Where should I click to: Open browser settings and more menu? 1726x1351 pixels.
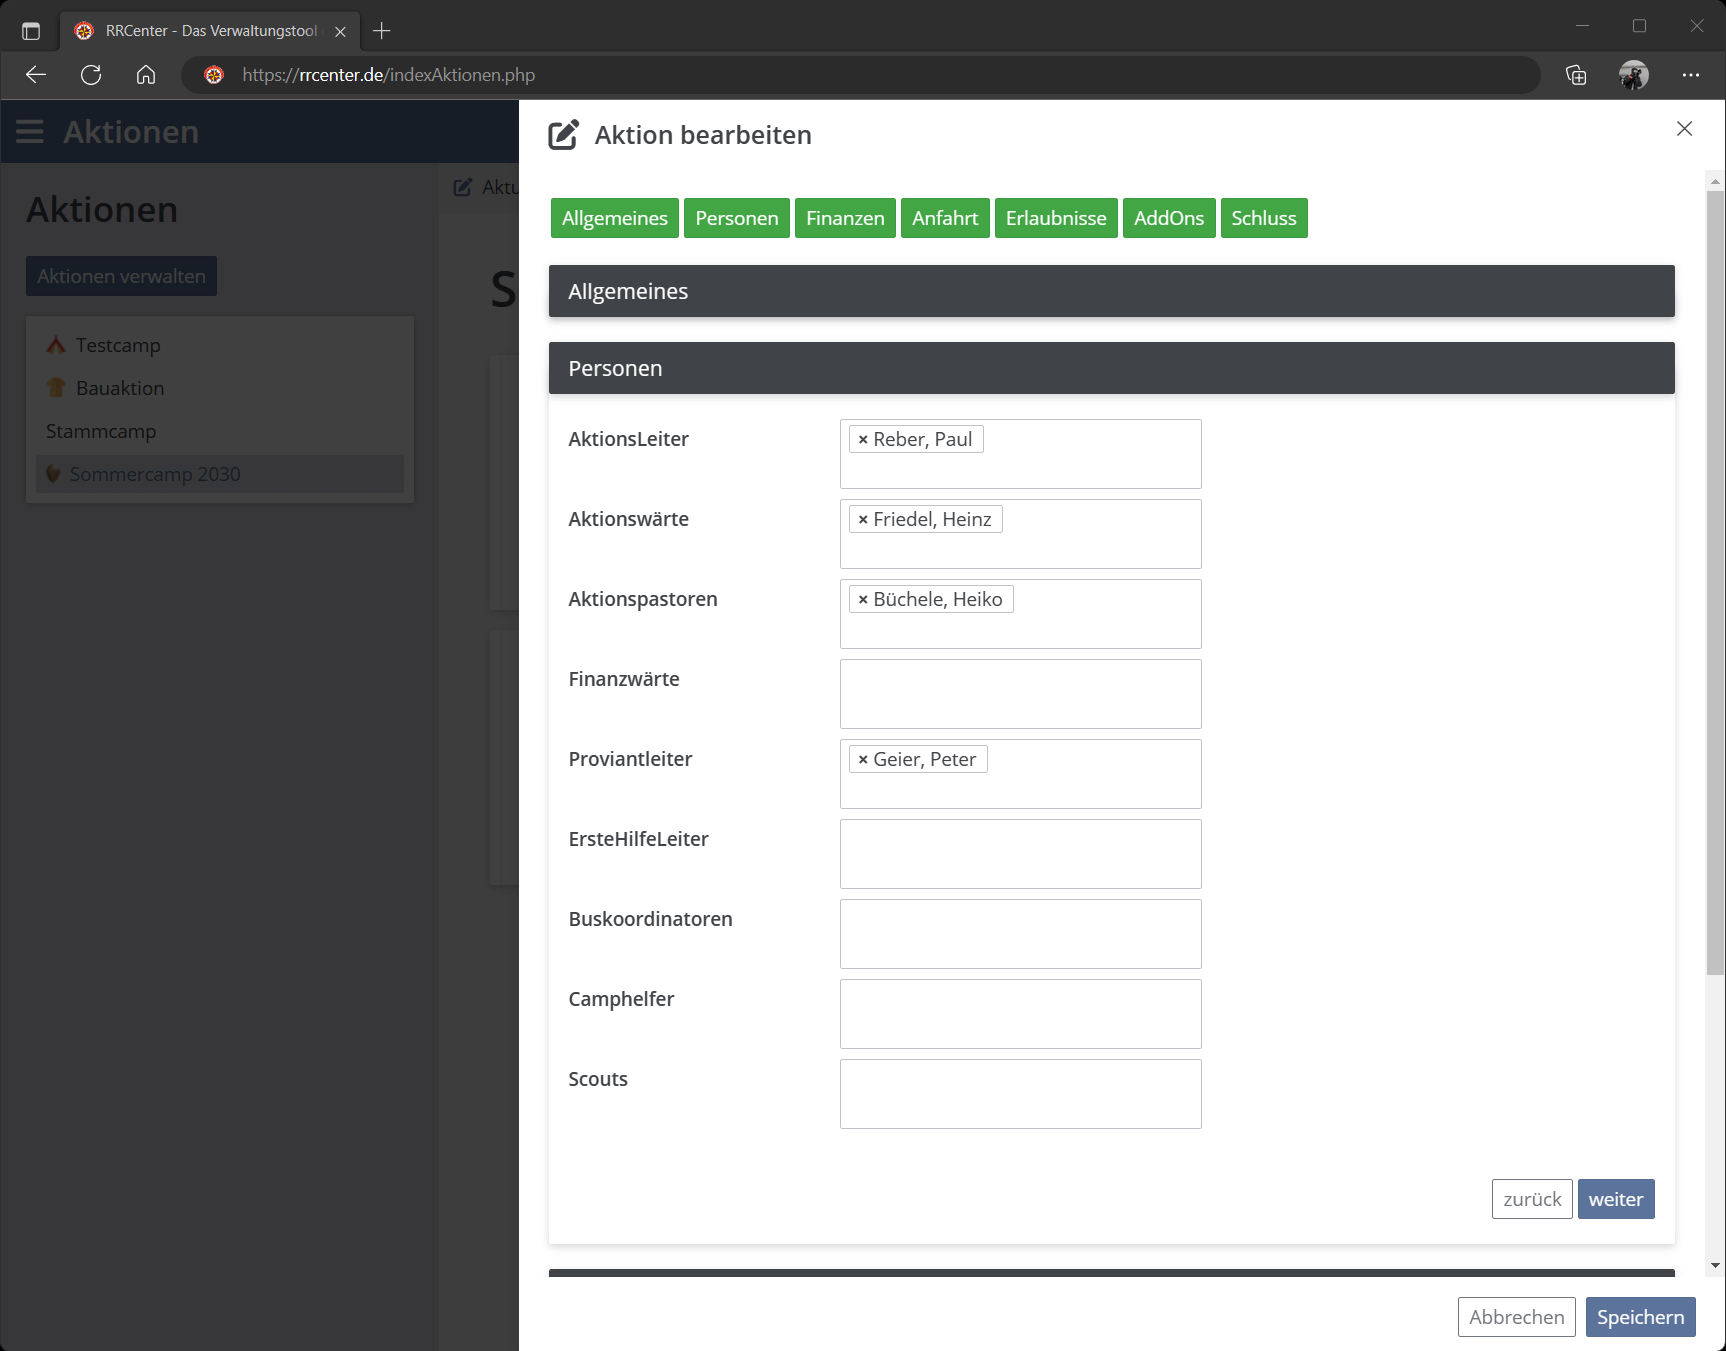[x=1690, y=75]
